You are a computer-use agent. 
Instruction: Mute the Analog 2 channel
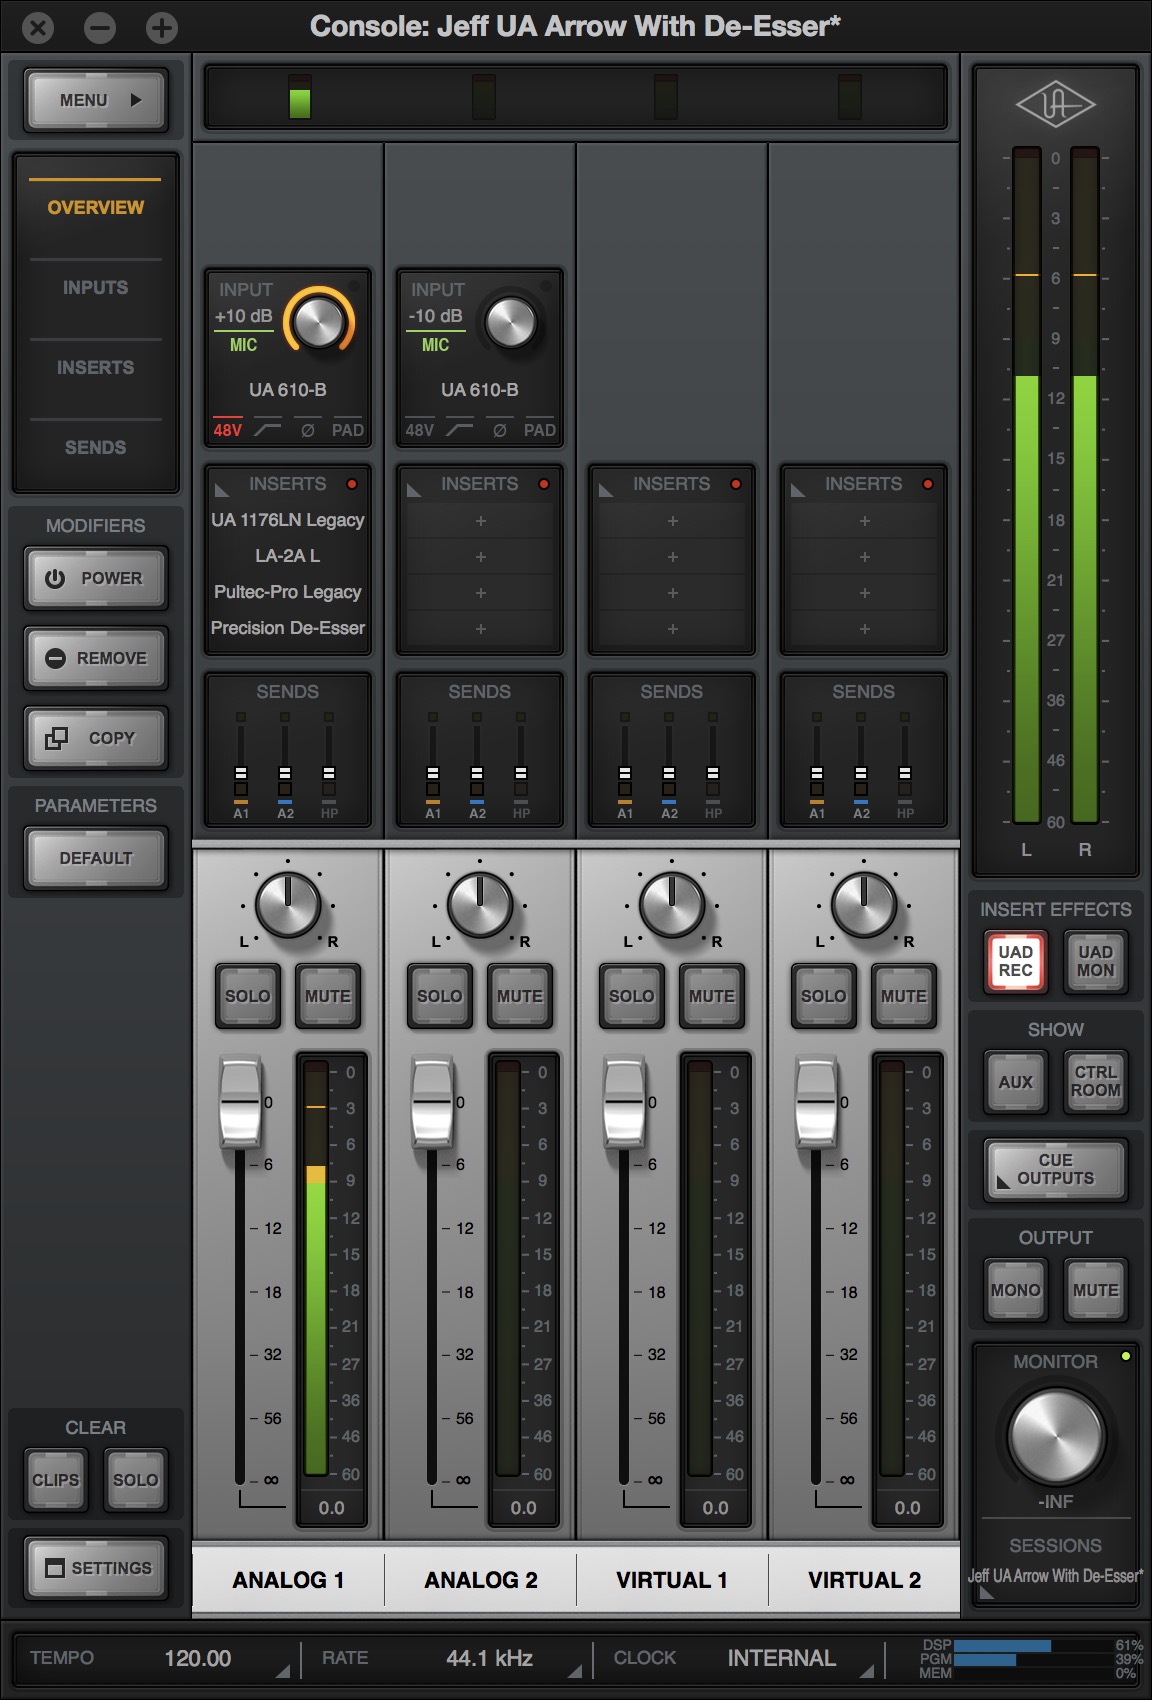[x=519, y=996]
